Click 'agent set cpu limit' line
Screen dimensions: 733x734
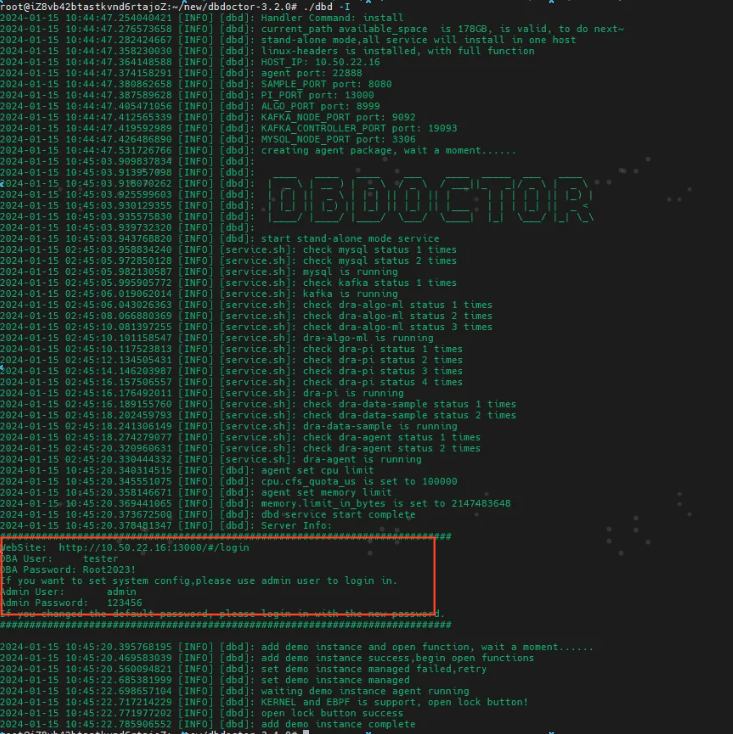(x=317, y=470)
